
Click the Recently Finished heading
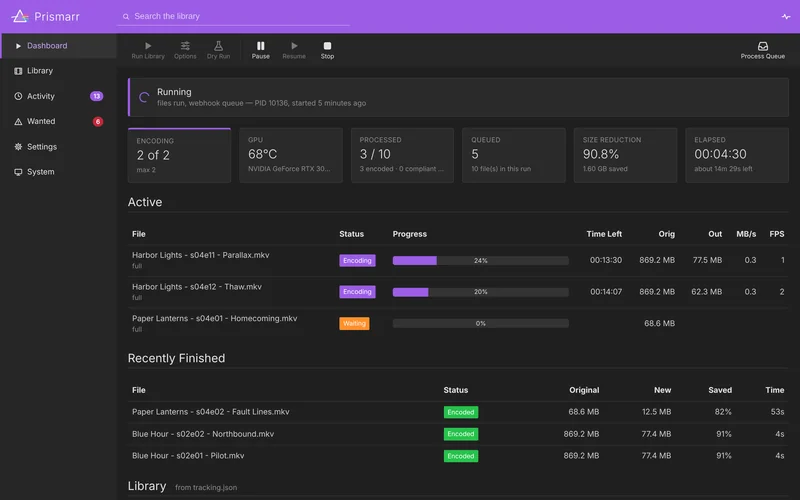(x=177, y=358)
